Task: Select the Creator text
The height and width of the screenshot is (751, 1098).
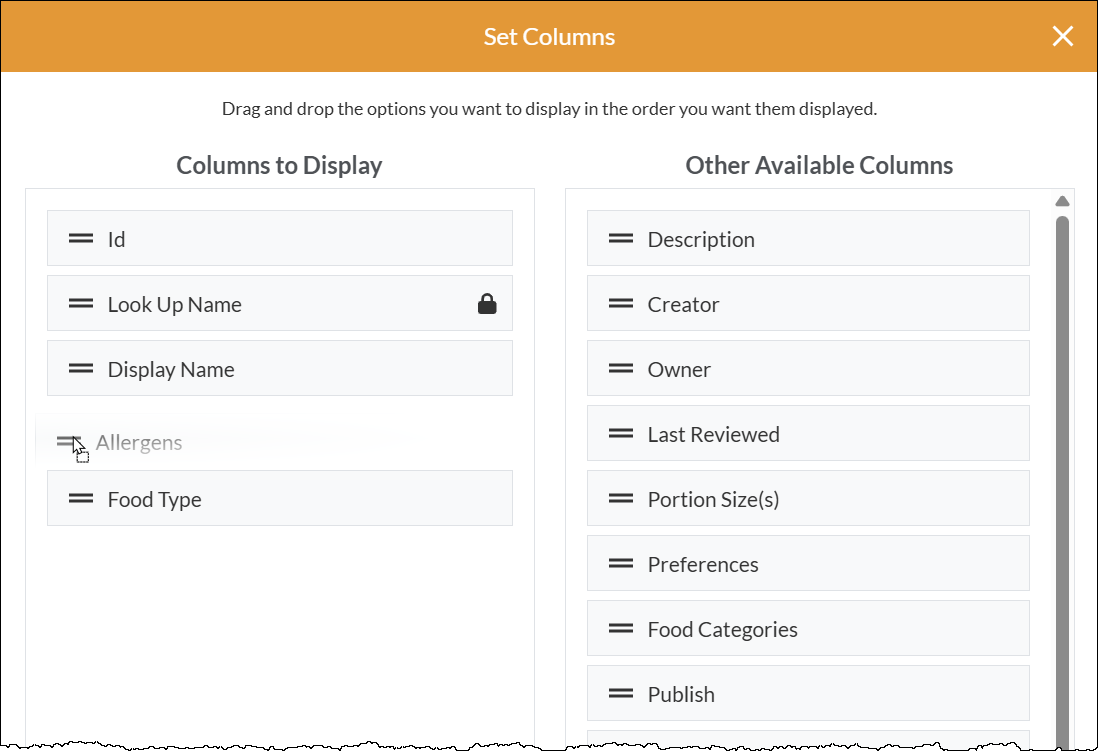Action: pos(683,305)
